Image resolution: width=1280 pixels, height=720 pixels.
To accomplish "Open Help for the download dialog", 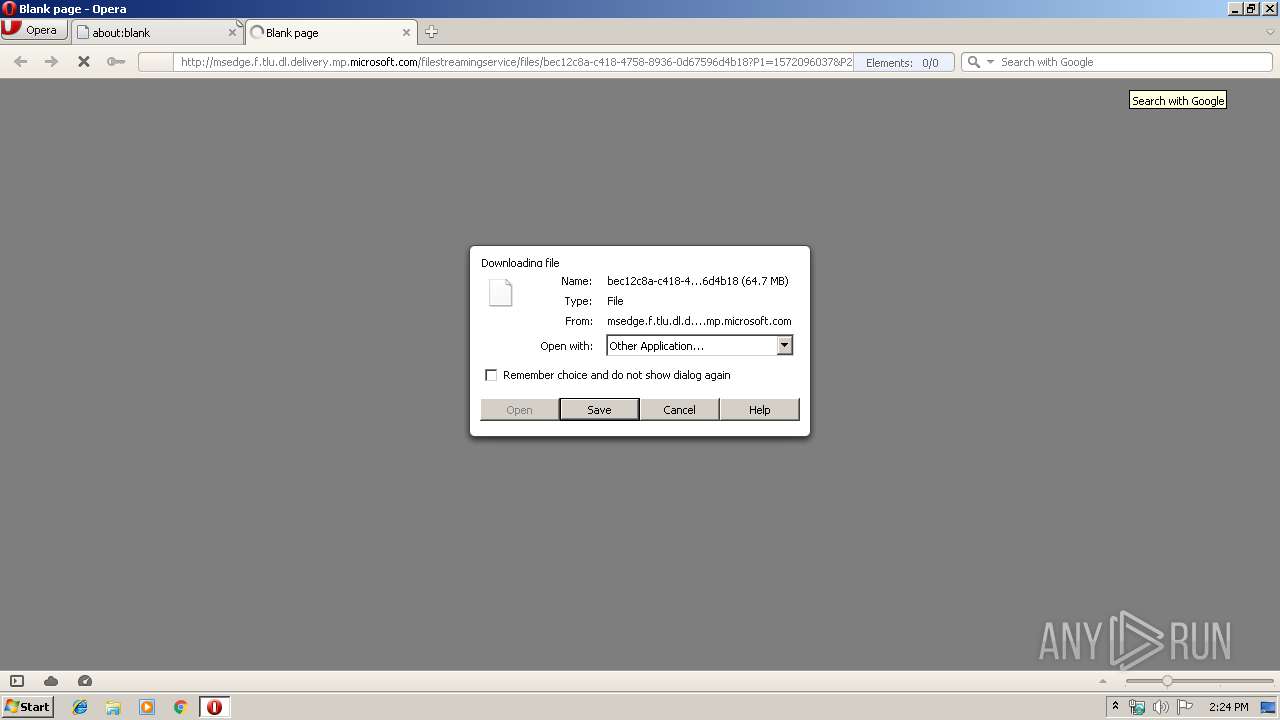I will pos(759,409).
